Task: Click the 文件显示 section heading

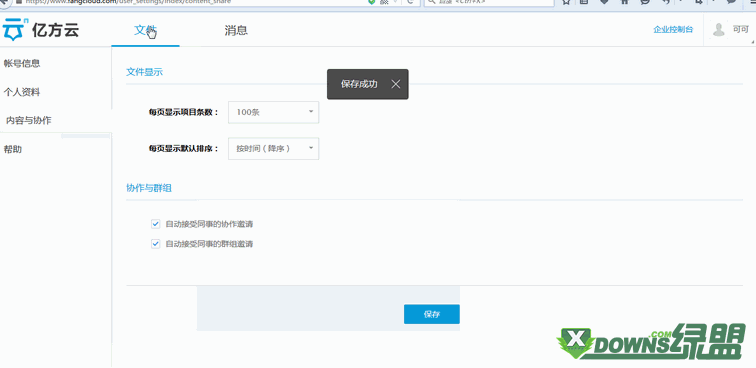Action: 145,72
